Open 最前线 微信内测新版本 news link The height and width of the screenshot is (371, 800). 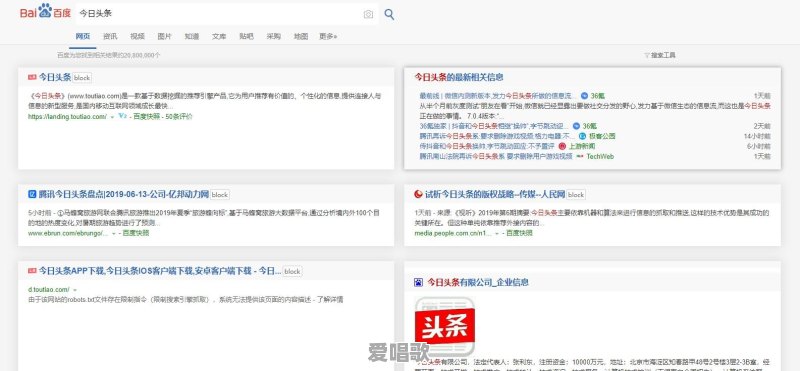(x=498, y=96)
